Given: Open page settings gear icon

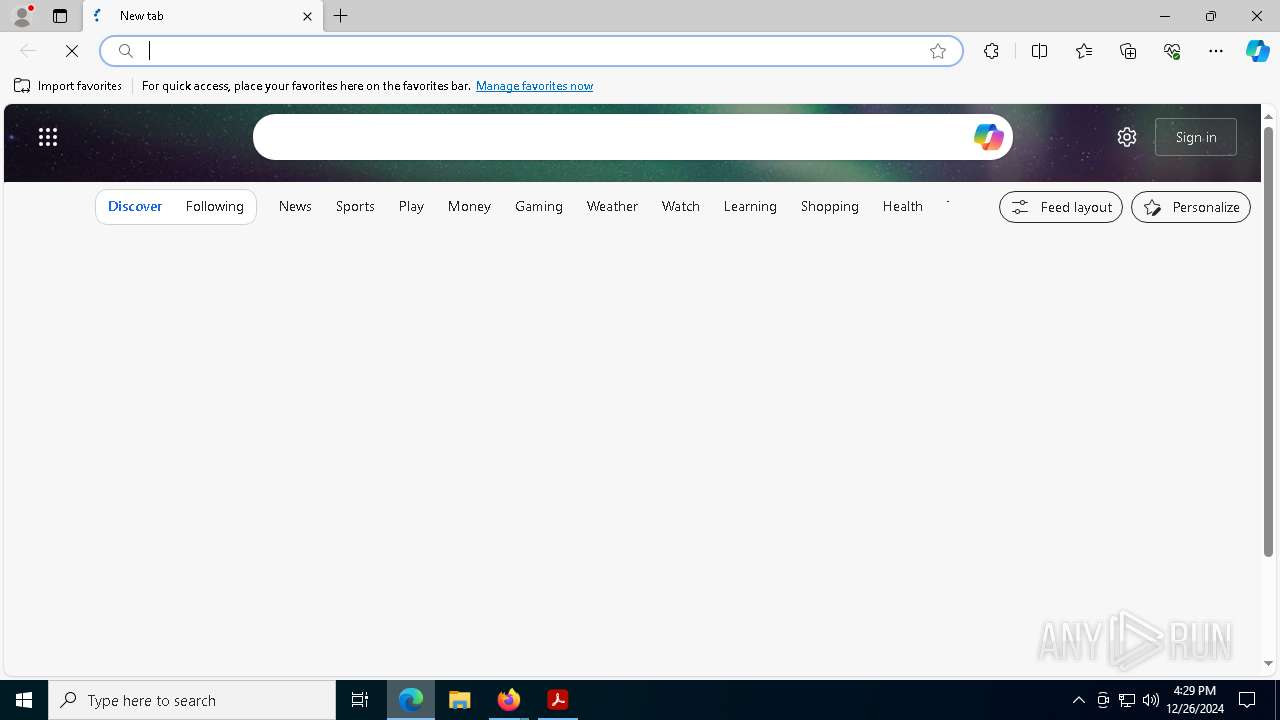Looking at the screenshot, I should point(1127,137).
